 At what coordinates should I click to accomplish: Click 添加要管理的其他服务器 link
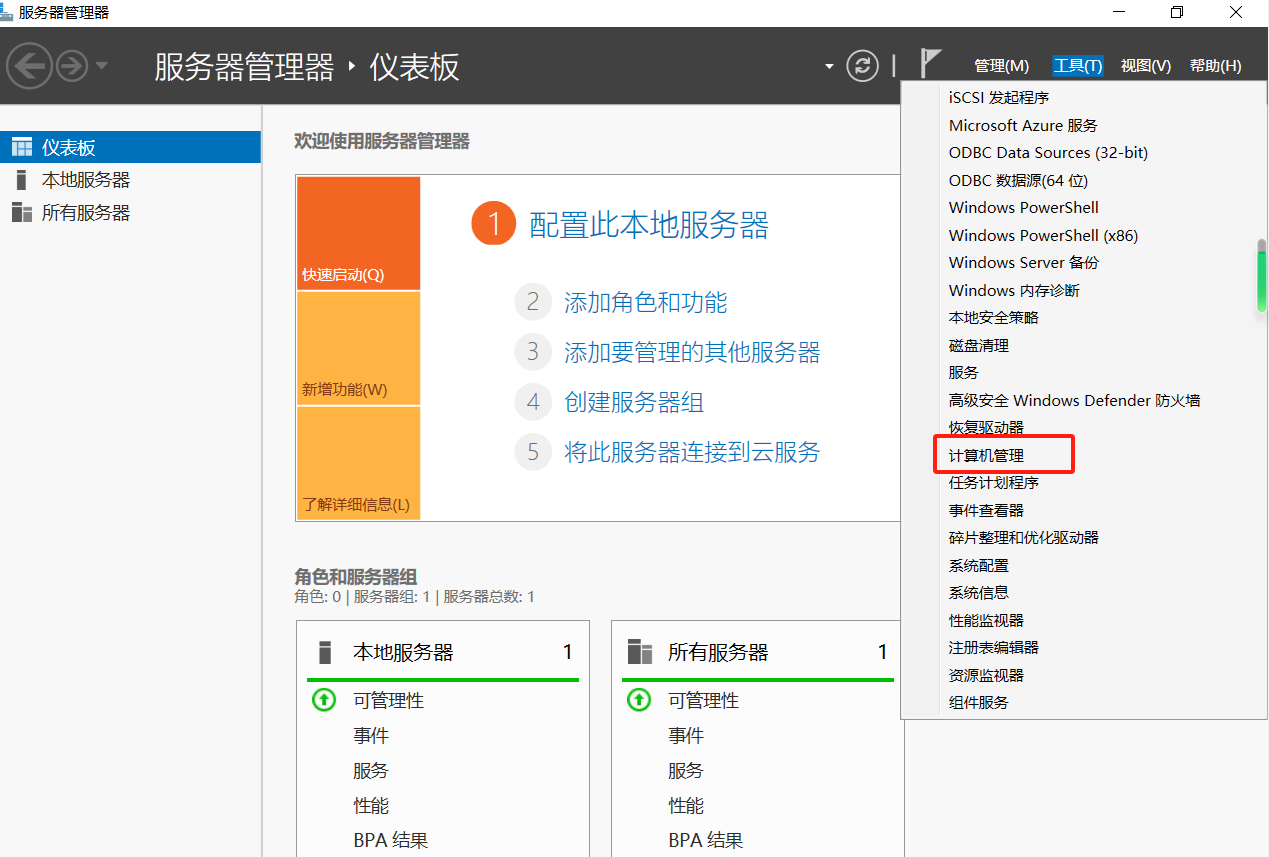click(x=691, y=352)
